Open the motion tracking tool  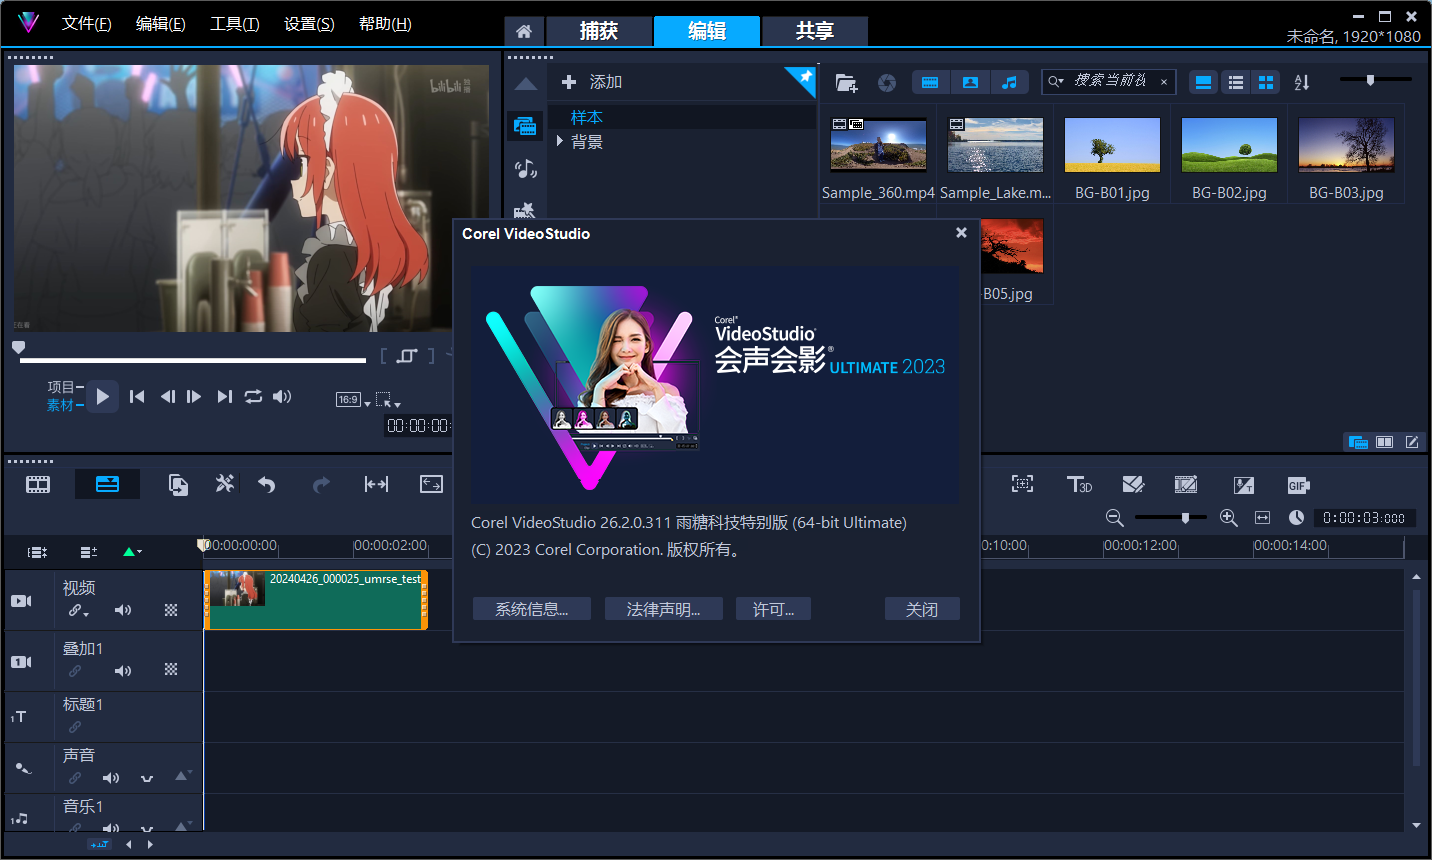click(x=1022, y=484)
